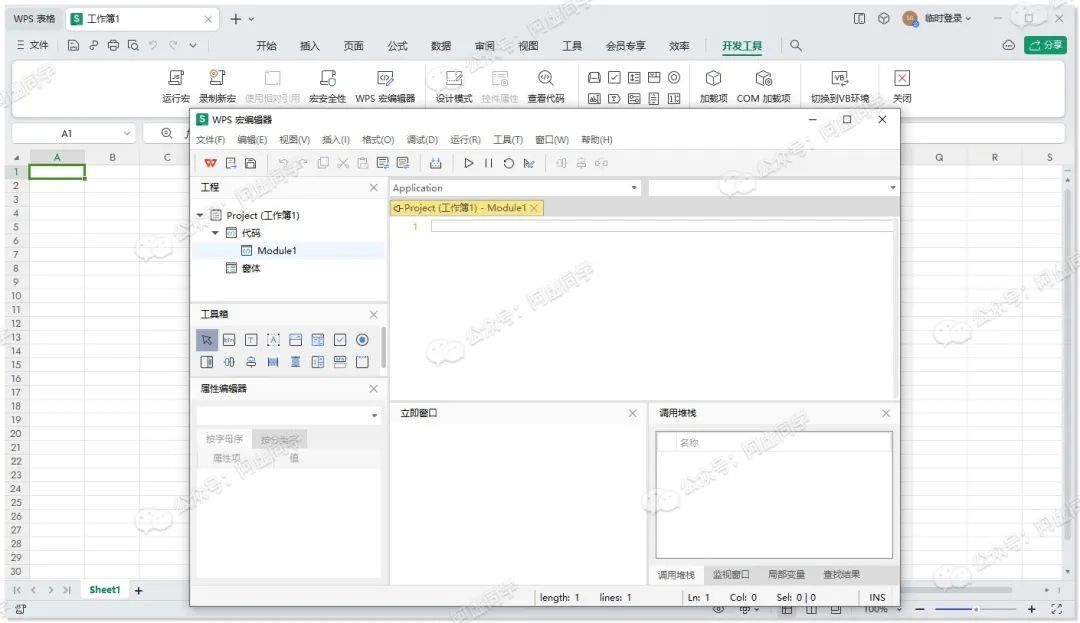
Task: Click the 查看代码 ribbon icon
Action: [546, 85]
